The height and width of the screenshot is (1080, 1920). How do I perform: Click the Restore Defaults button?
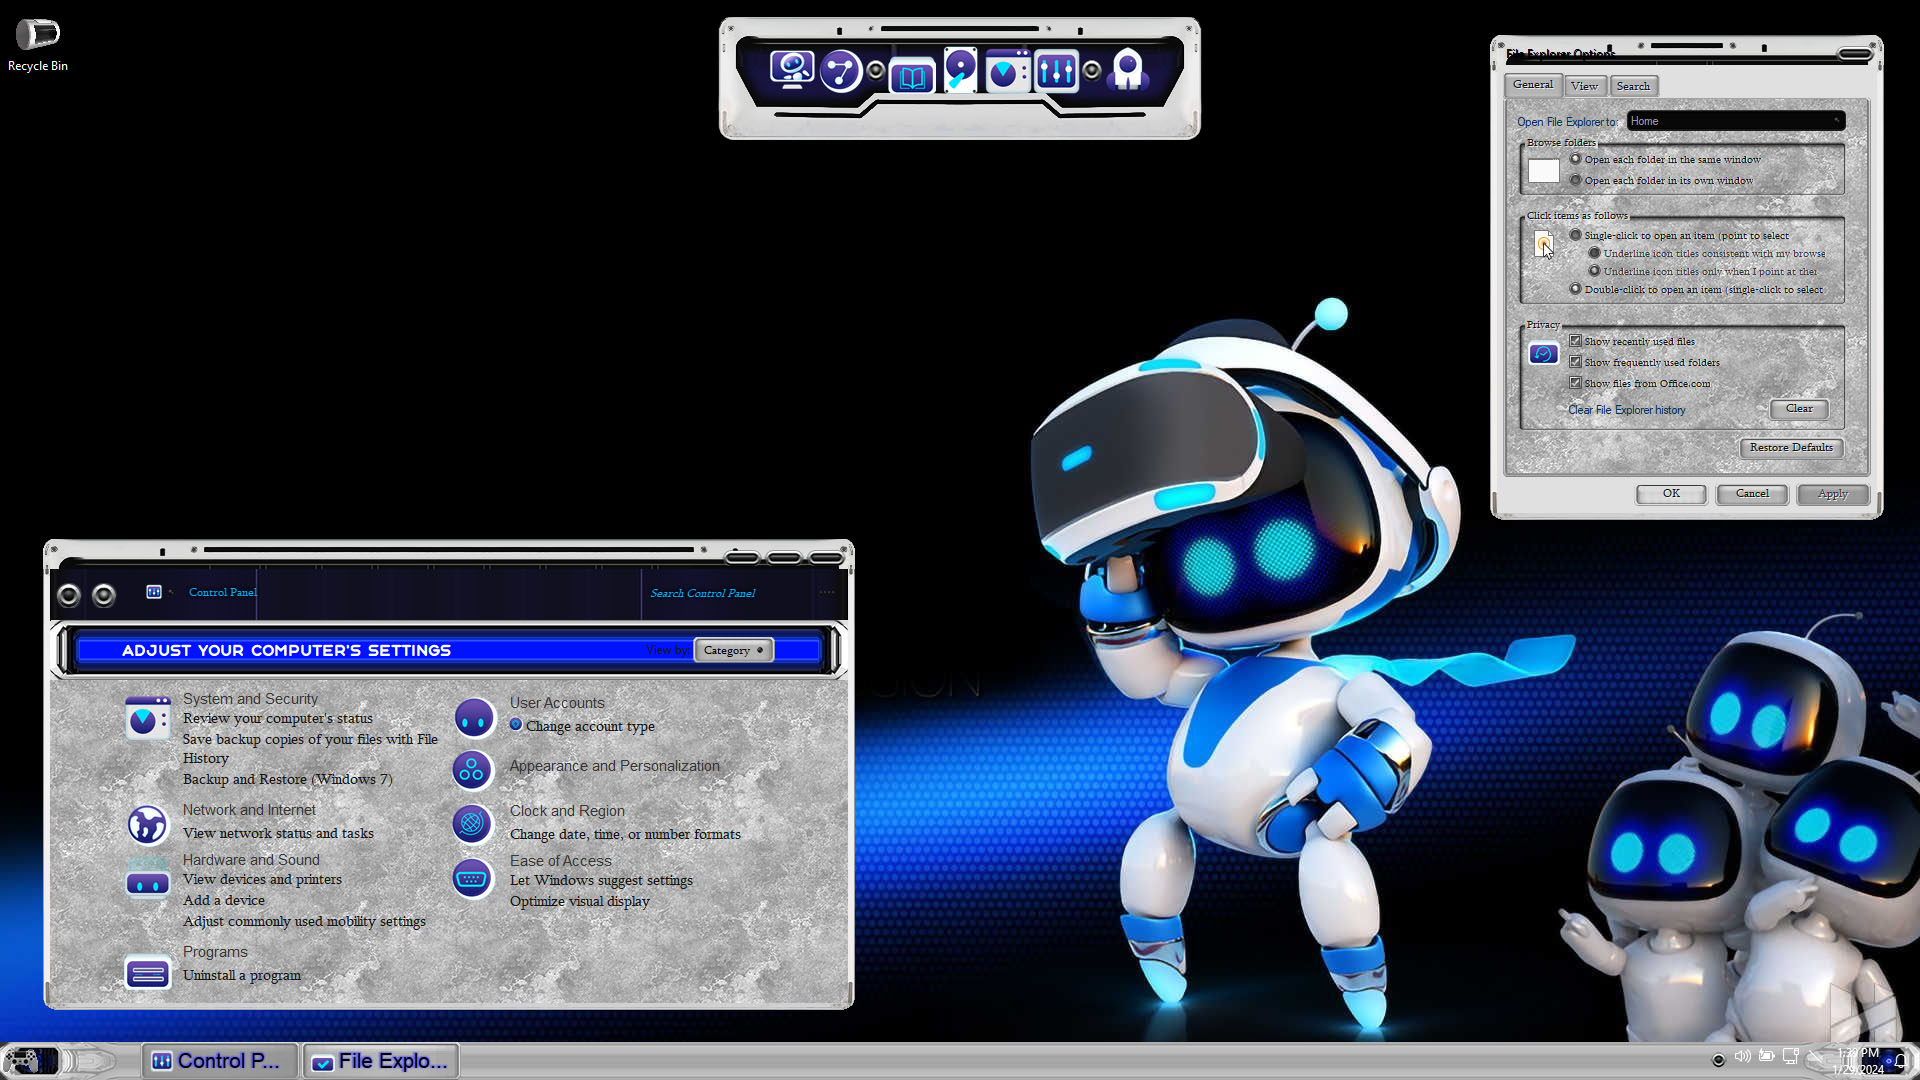click(x=1790, y=447)
